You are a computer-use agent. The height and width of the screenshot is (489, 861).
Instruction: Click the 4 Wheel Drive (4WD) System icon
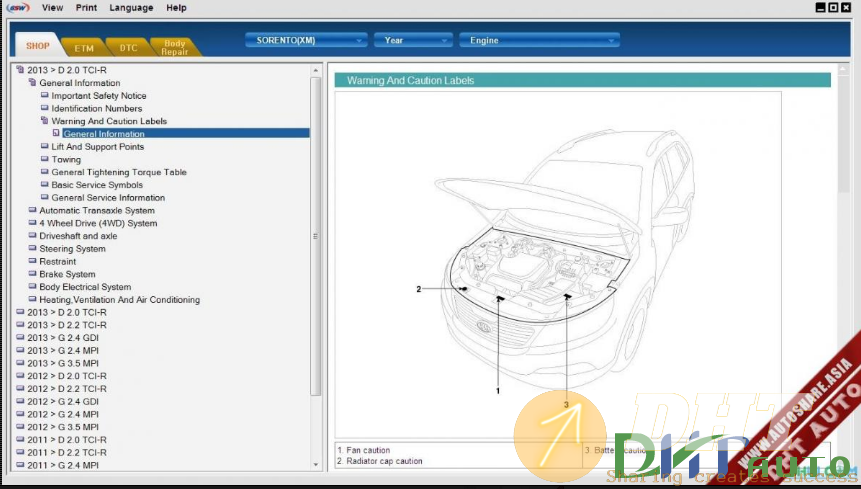point(32,222)
